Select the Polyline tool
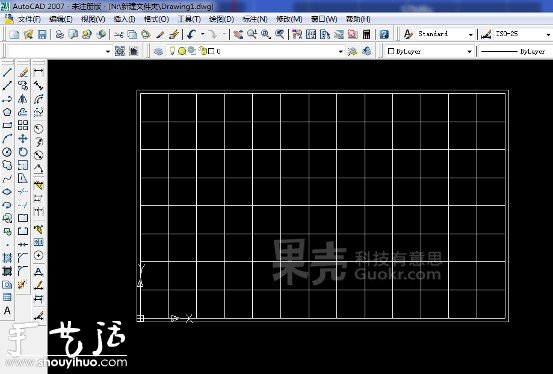The width and height of the screenshot is (553, 374). click(x=7, y=99)
